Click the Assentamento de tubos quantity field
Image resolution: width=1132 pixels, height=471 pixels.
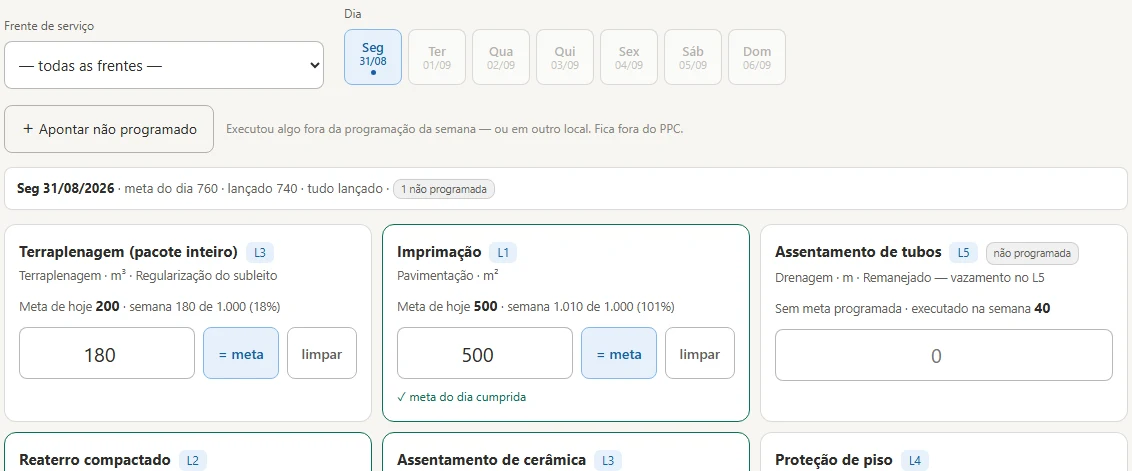(x=944, y=355)
